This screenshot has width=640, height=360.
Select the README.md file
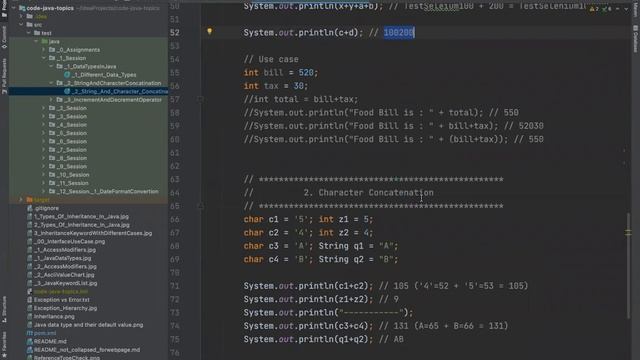(47, 341)
